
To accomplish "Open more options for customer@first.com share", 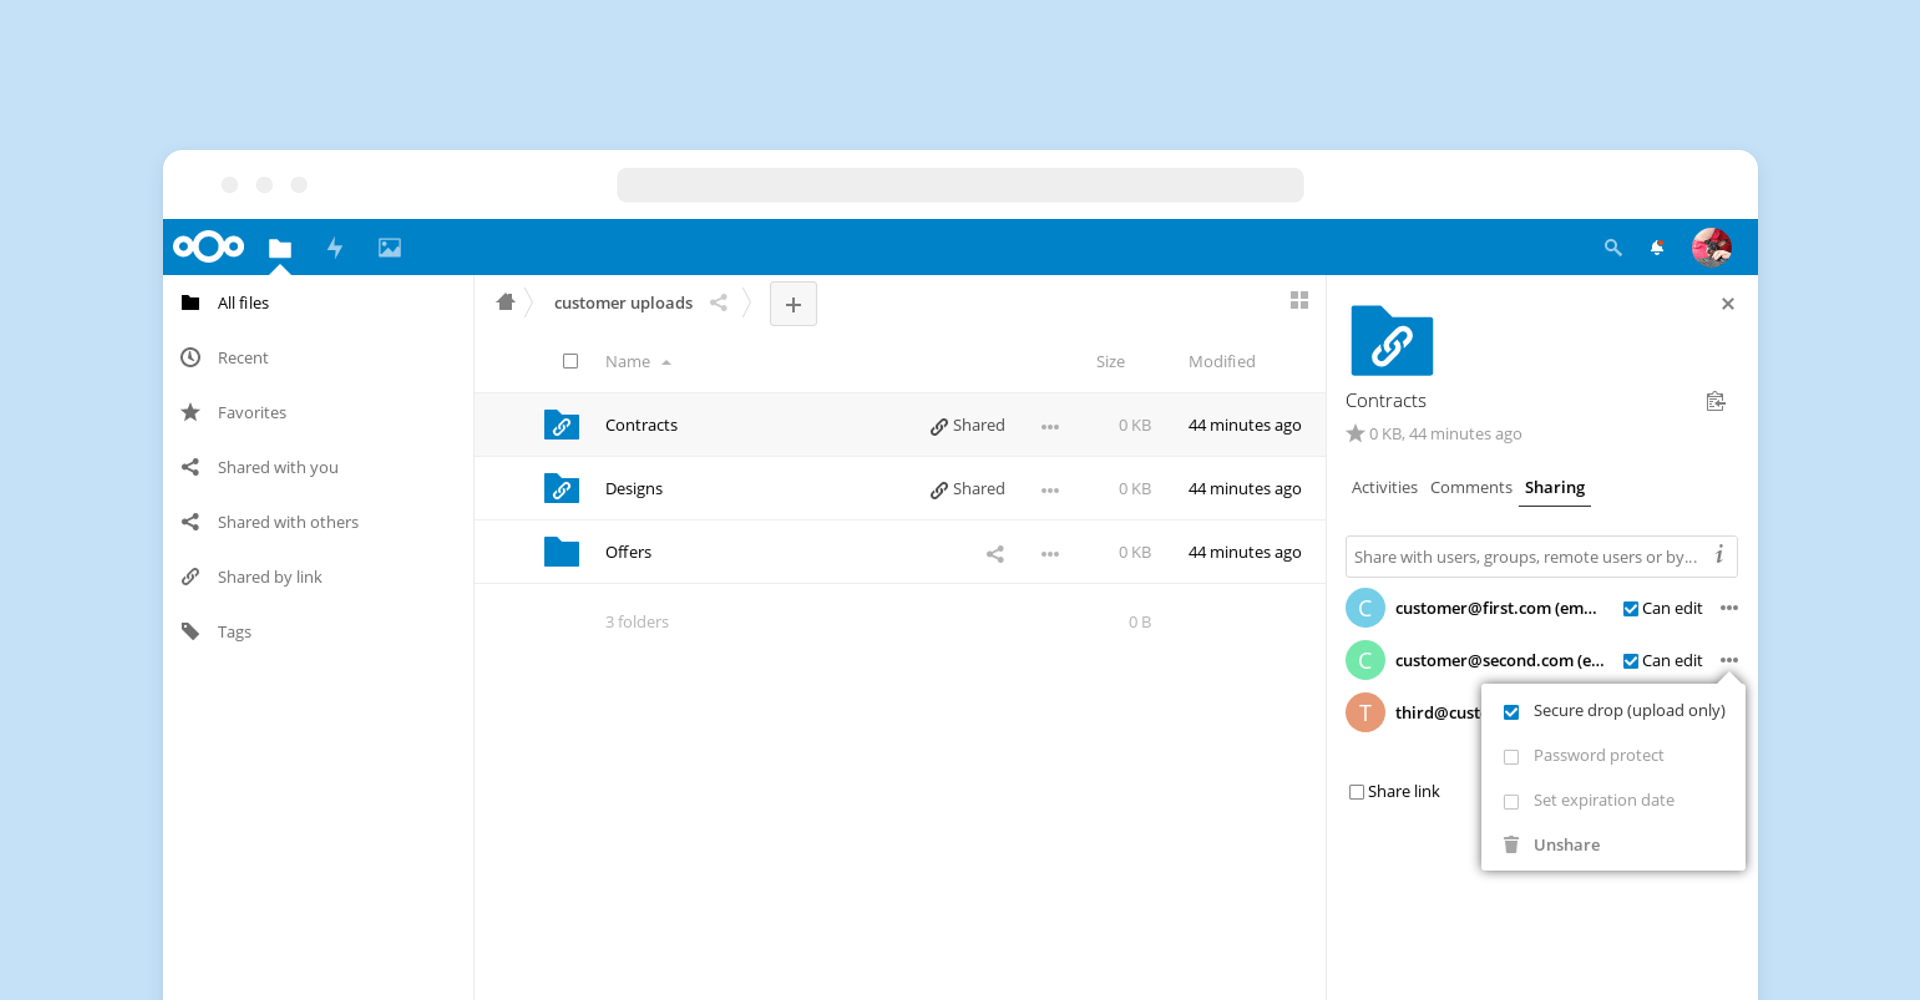I will (1729, 608).
